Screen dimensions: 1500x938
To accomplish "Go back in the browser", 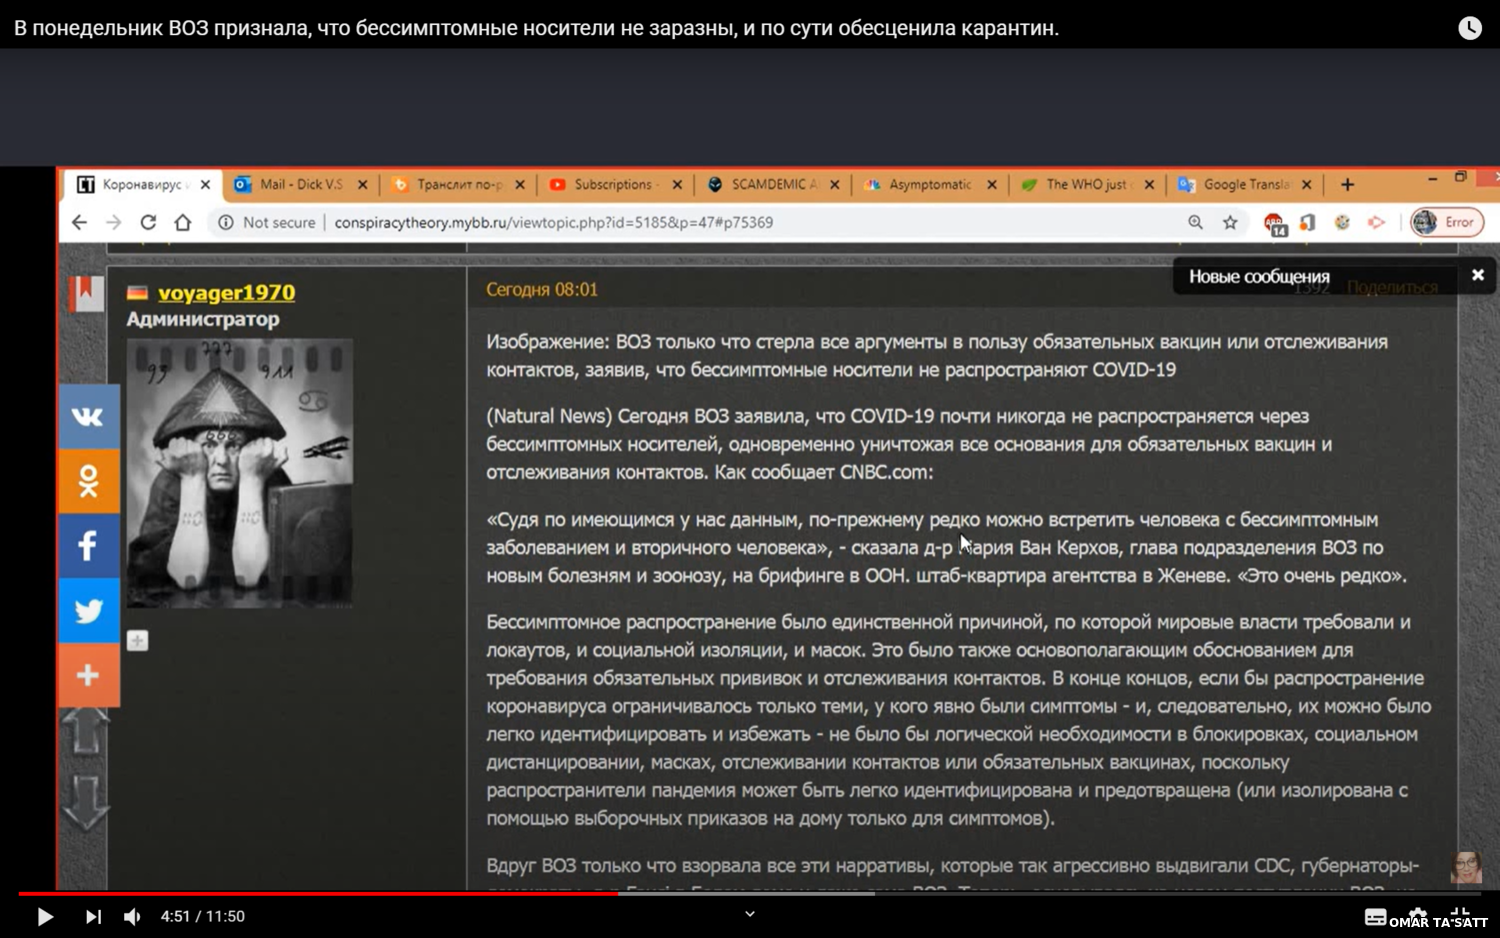I will 79,222.
